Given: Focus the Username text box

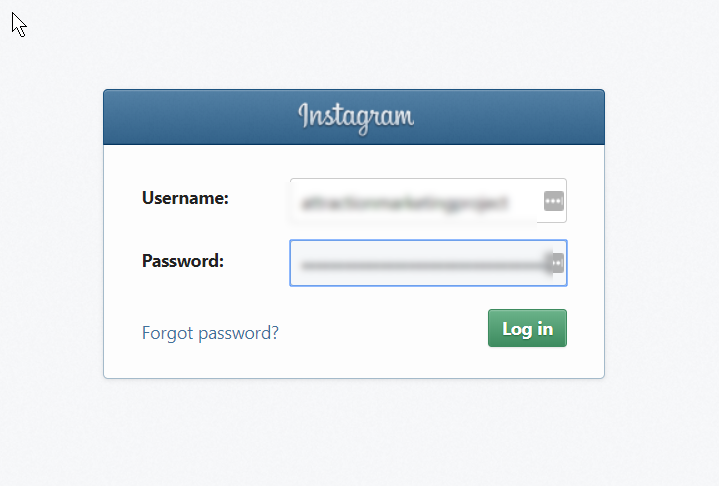Looking at the screenshot, I should [428, 201].
